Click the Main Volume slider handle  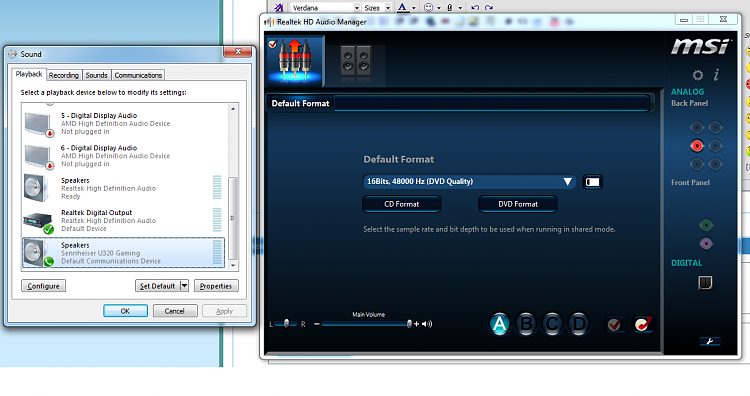pos(409,324)
